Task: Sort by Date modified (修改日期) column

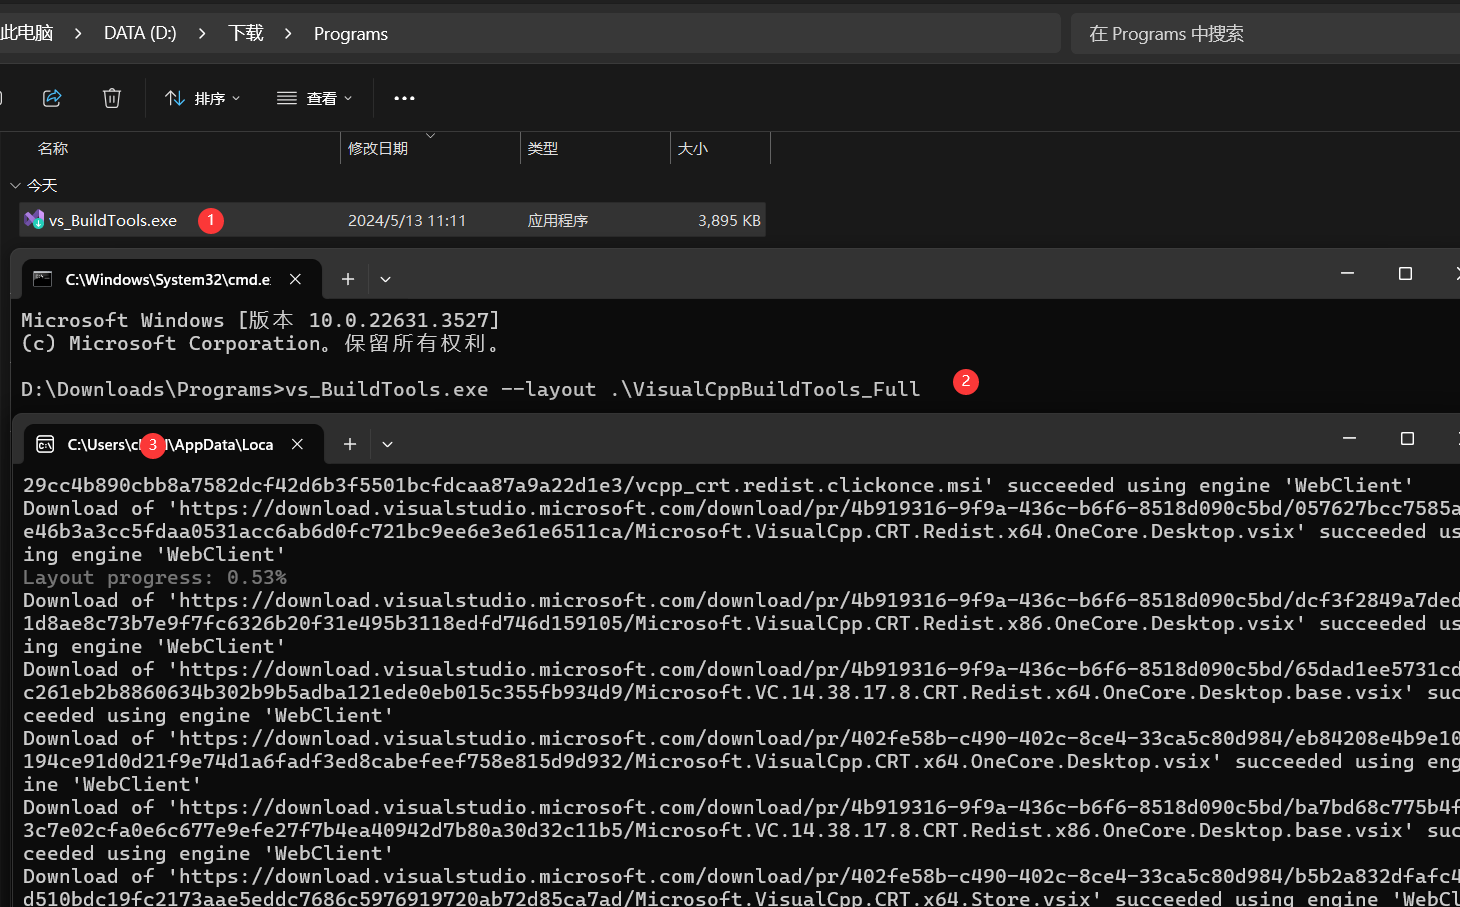Action: coord(378,148)
